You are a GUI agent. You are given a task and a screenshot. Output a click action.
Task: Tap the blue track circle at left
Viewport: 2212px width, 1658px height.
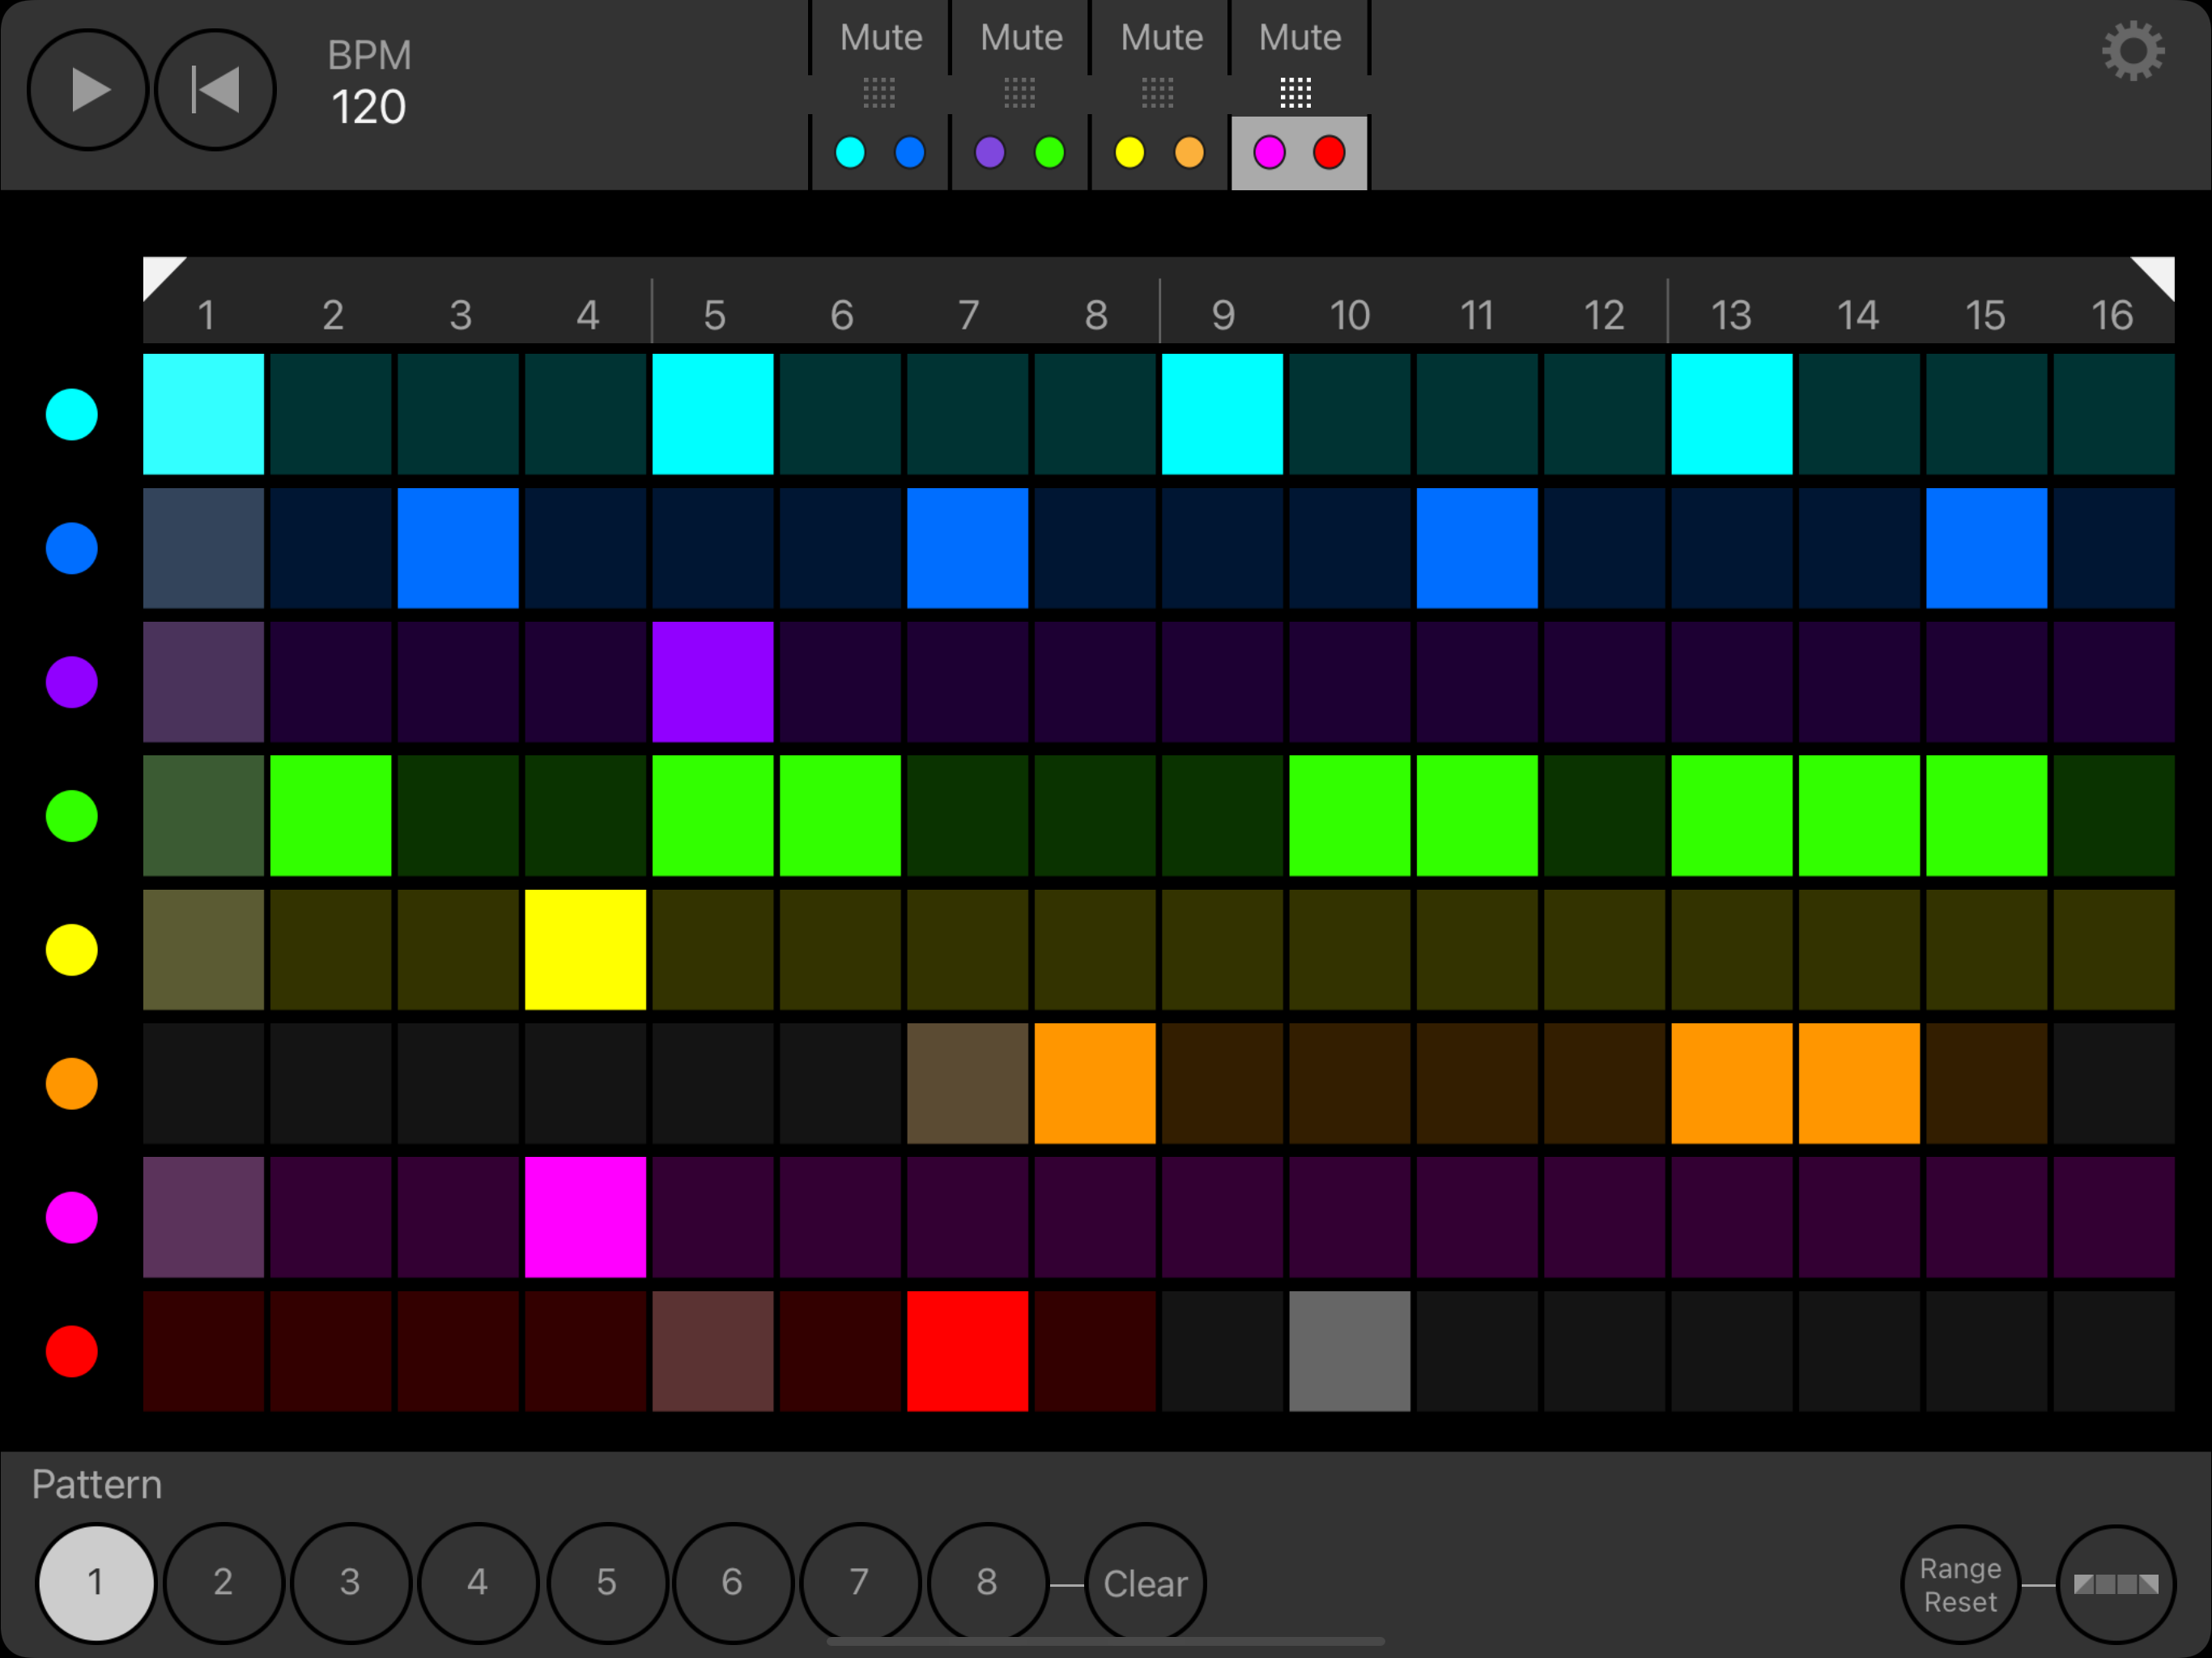[x=72, y=548]
